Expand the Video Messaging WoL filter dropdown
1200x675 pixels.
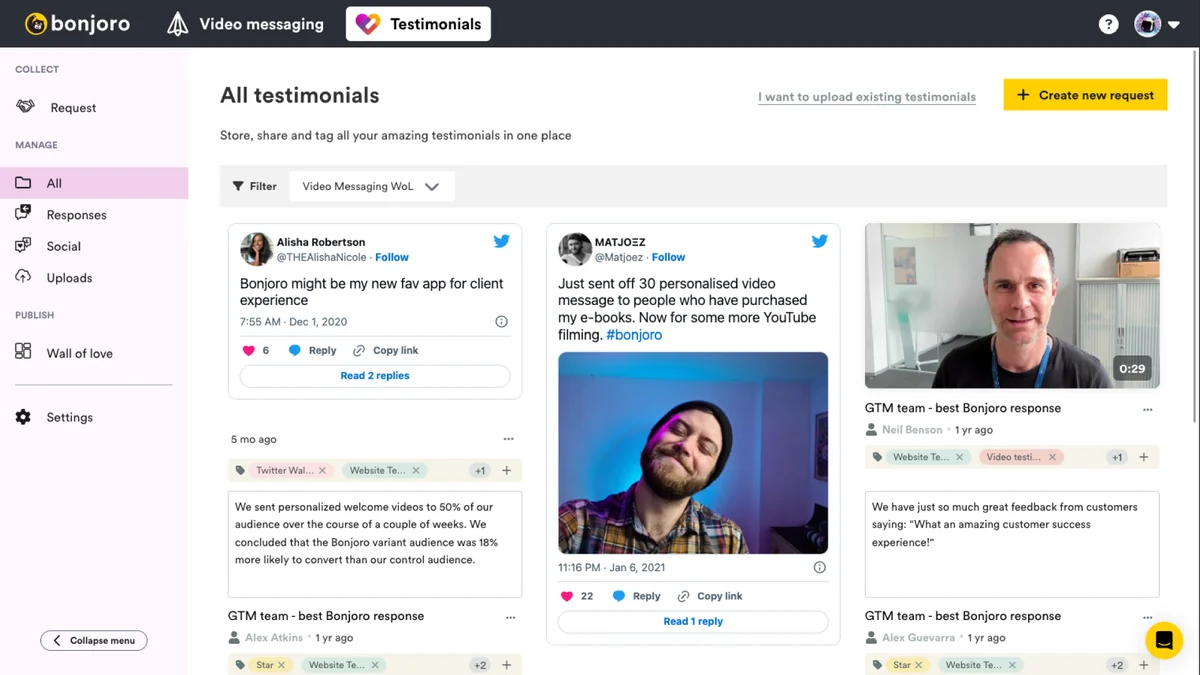[x=371, y=186]
